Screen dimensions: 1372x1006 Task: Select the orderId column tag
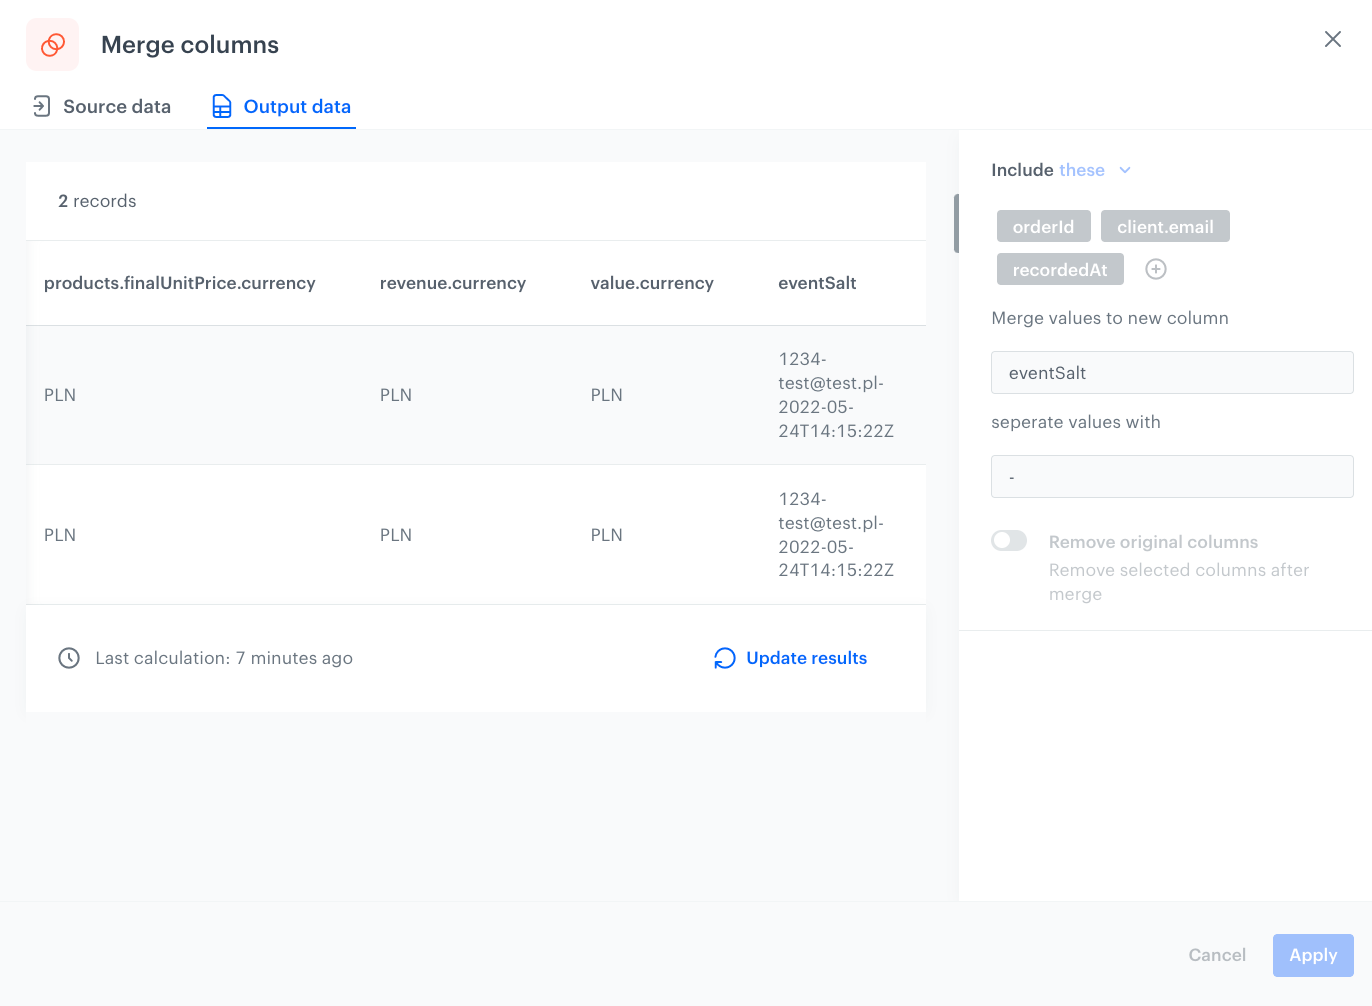pos(1043,227)
